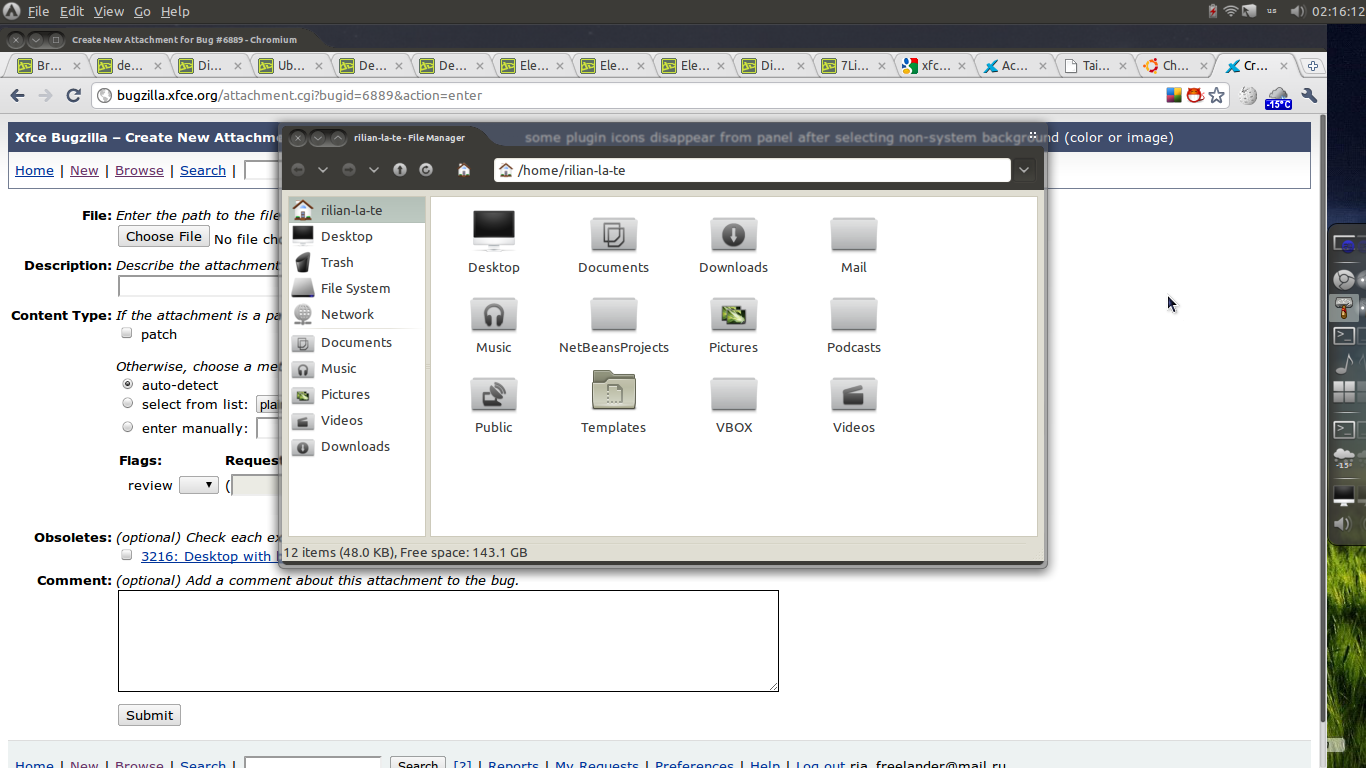Viewport: 1366px width, 768px height.
Task: Click inside the Comment text area
Action: (x=448, y=640)
